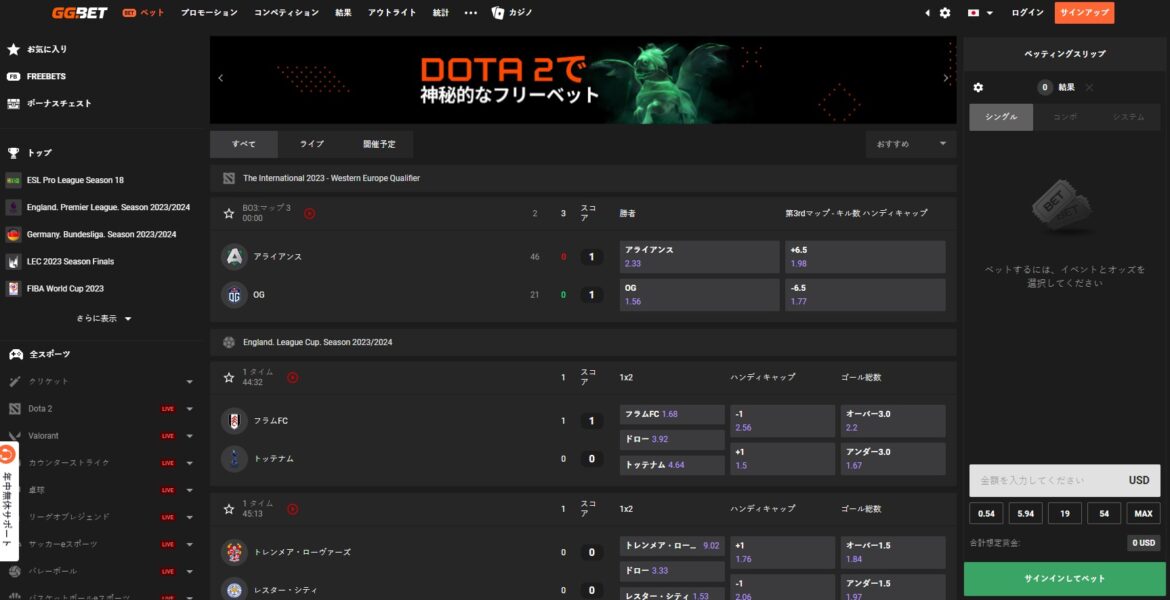The height and width of the screenshot is (600, 1170).
Task: Click live icon beside 45:13 match time
Action: [x=292, y=509]
